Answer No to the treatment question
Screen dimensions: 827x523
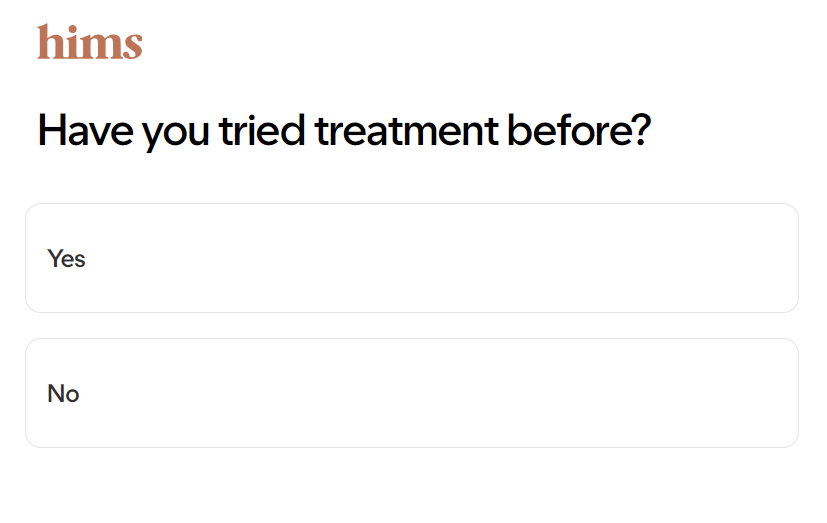tap(412, 393)
